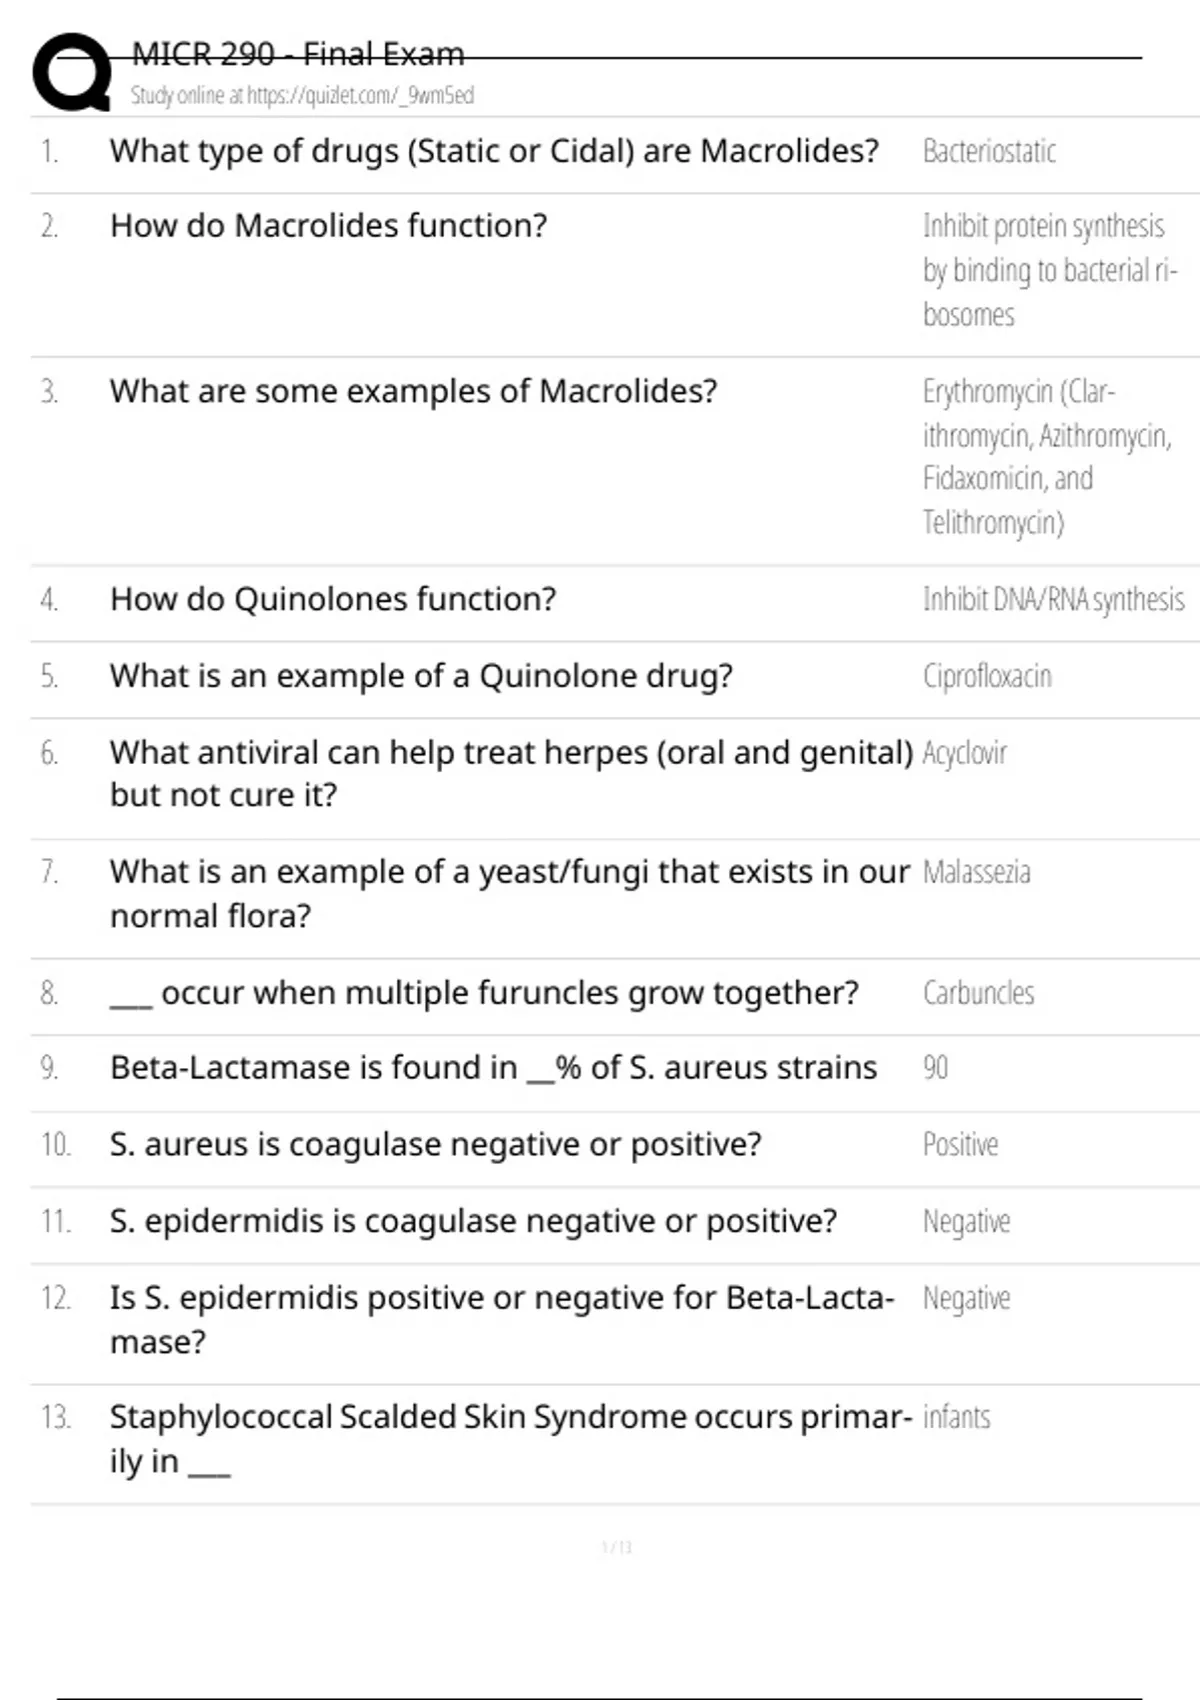
Task: Click the page number indicator at bottom
Action: pyautogui.click(x=616, y=1548)
